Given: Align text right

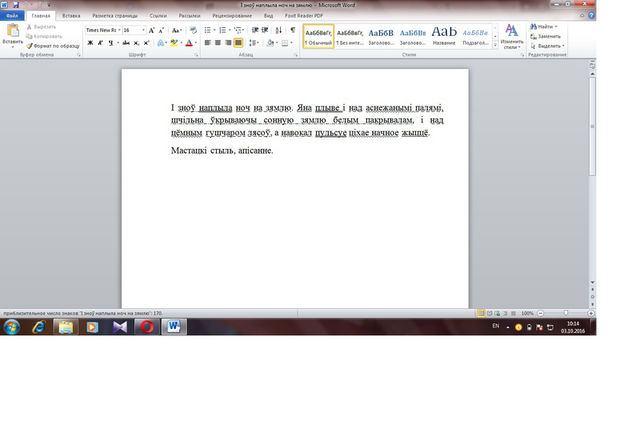Looking at the screenshot, I should click(x=228, y=43).
